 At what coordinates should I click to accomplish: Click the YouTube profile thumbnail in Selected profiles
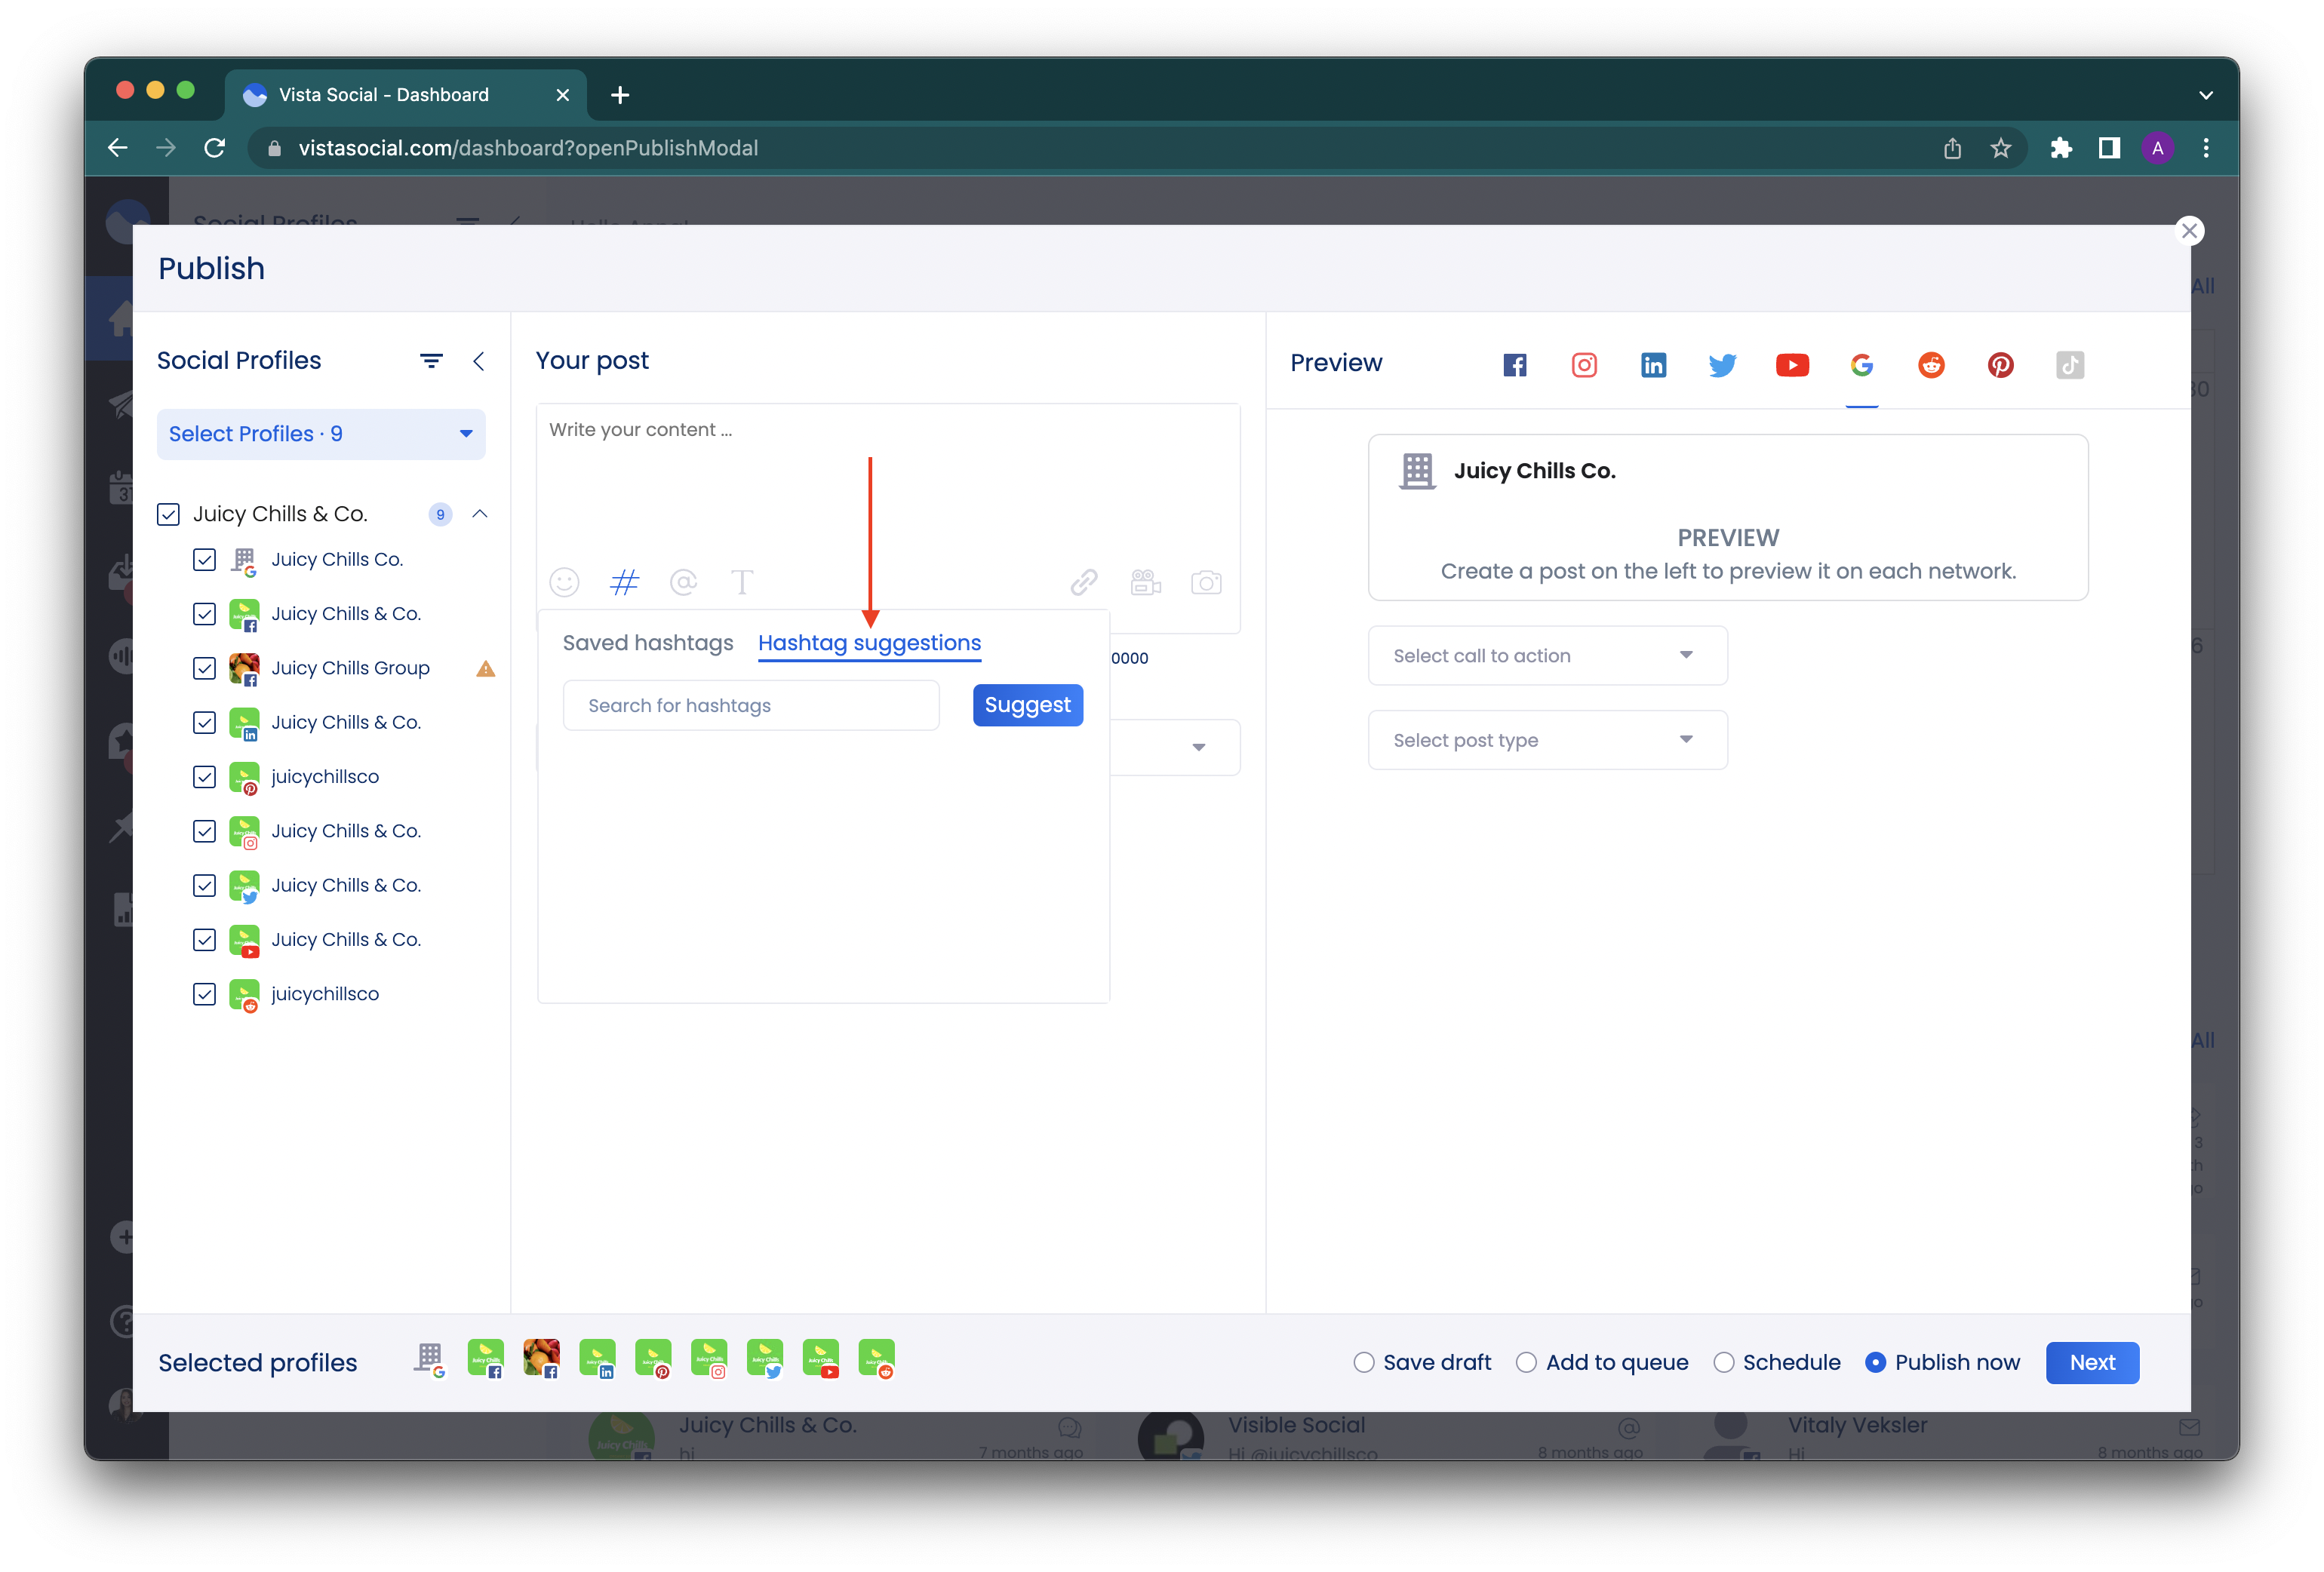coord(821,1359)
